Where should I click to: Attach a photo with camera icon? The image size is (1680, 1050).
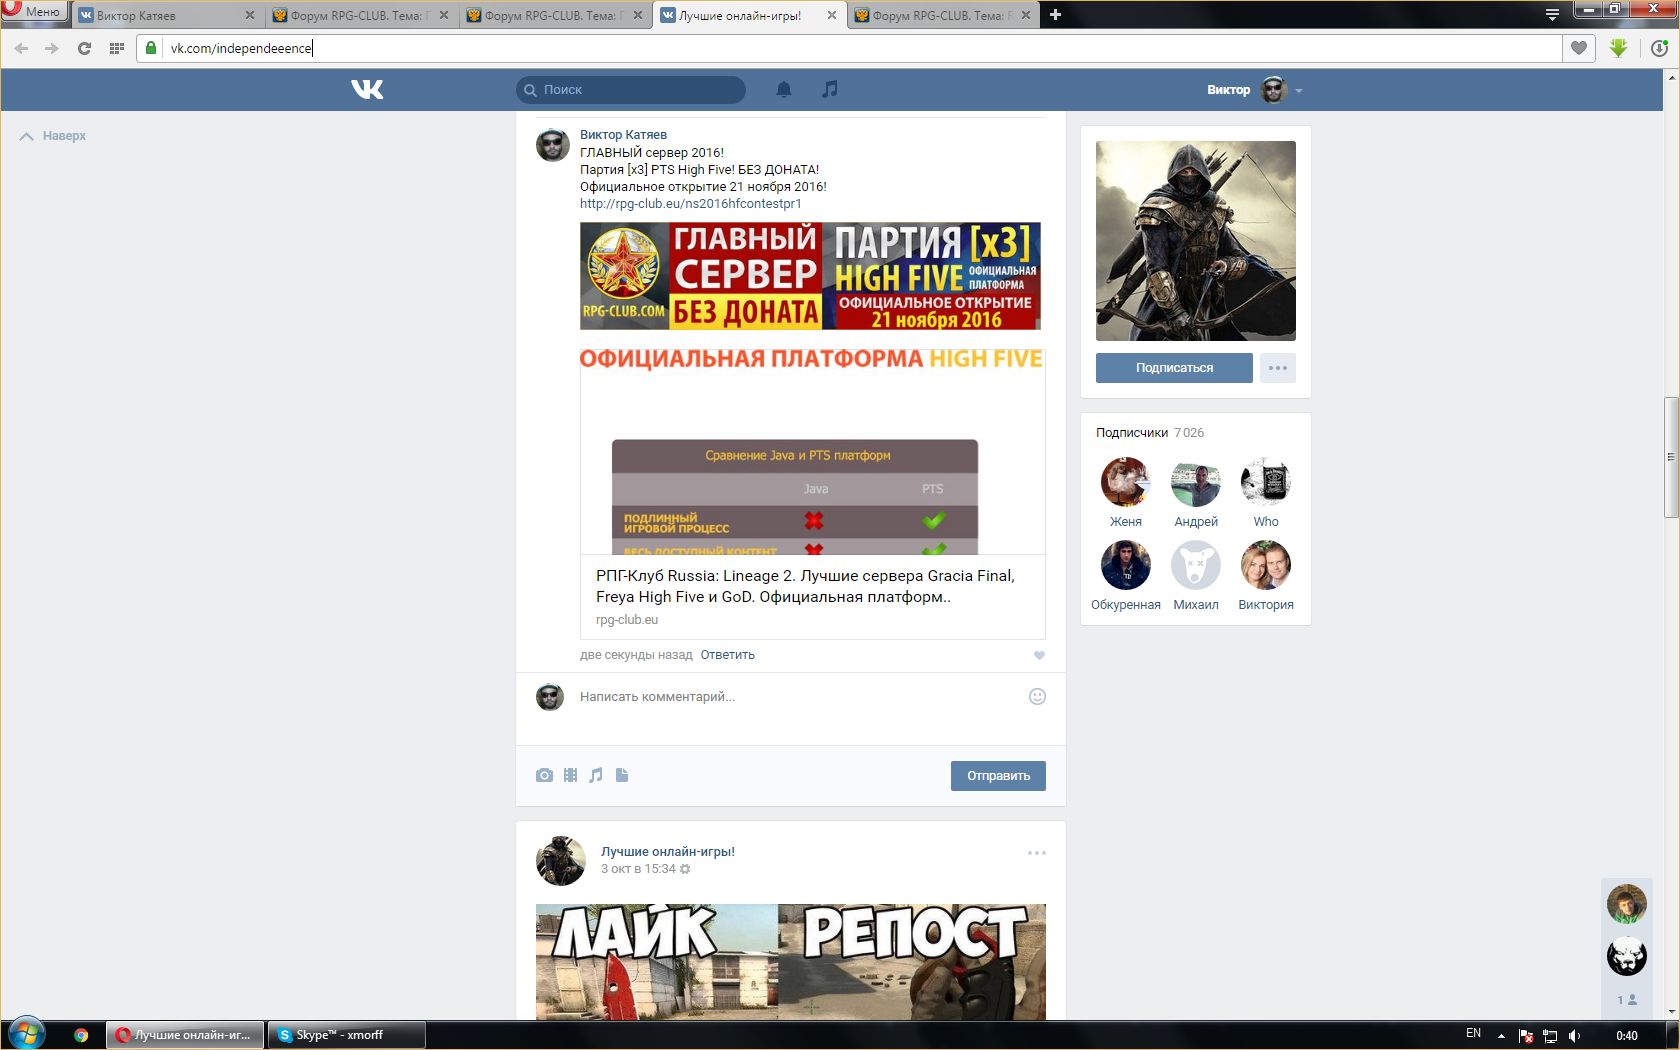[544, 775]
